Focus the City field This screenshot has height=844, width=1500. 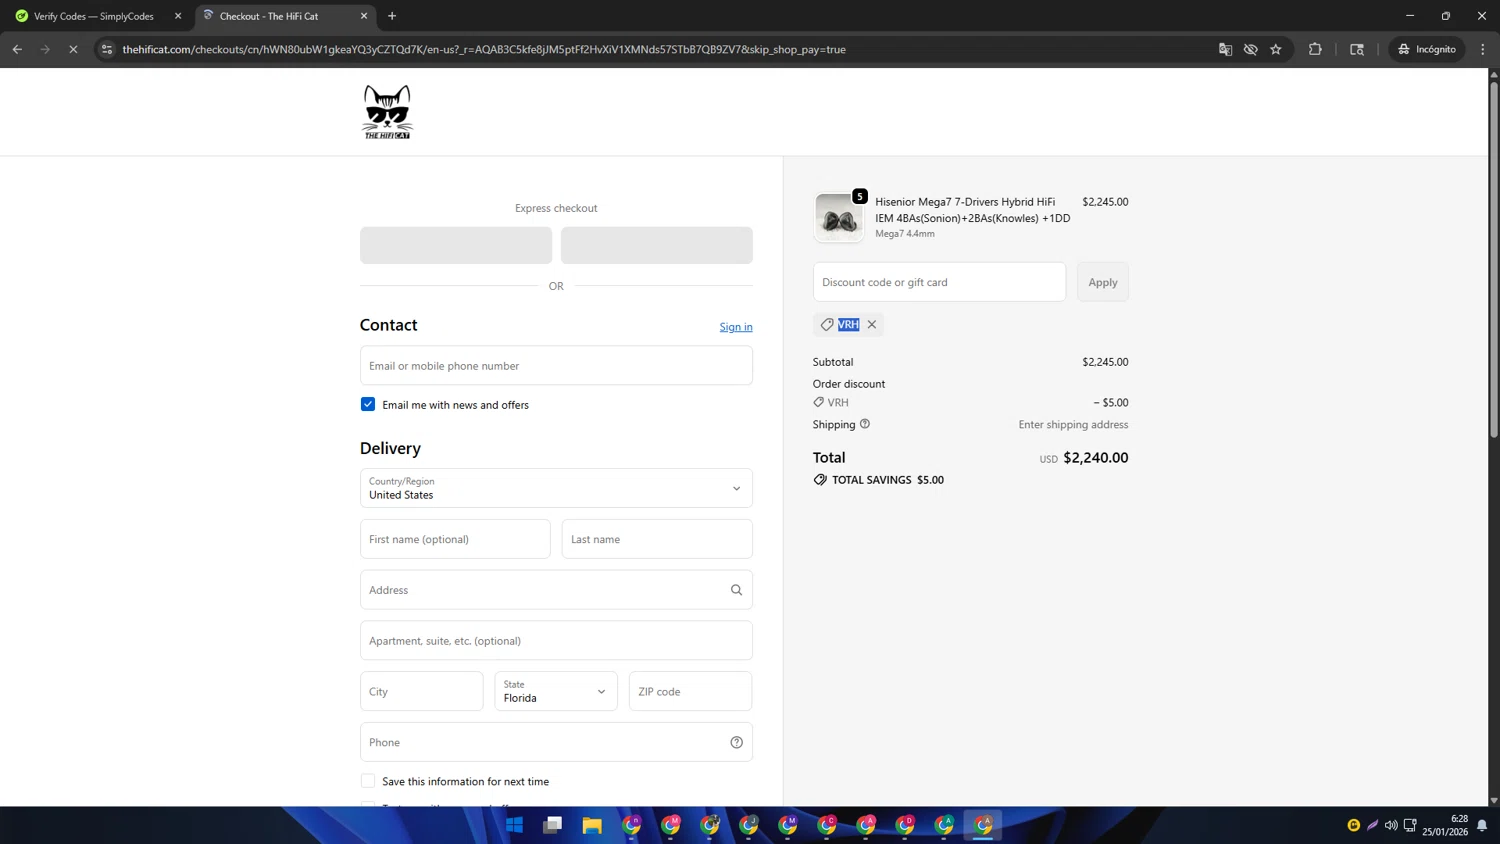(422, 691)
